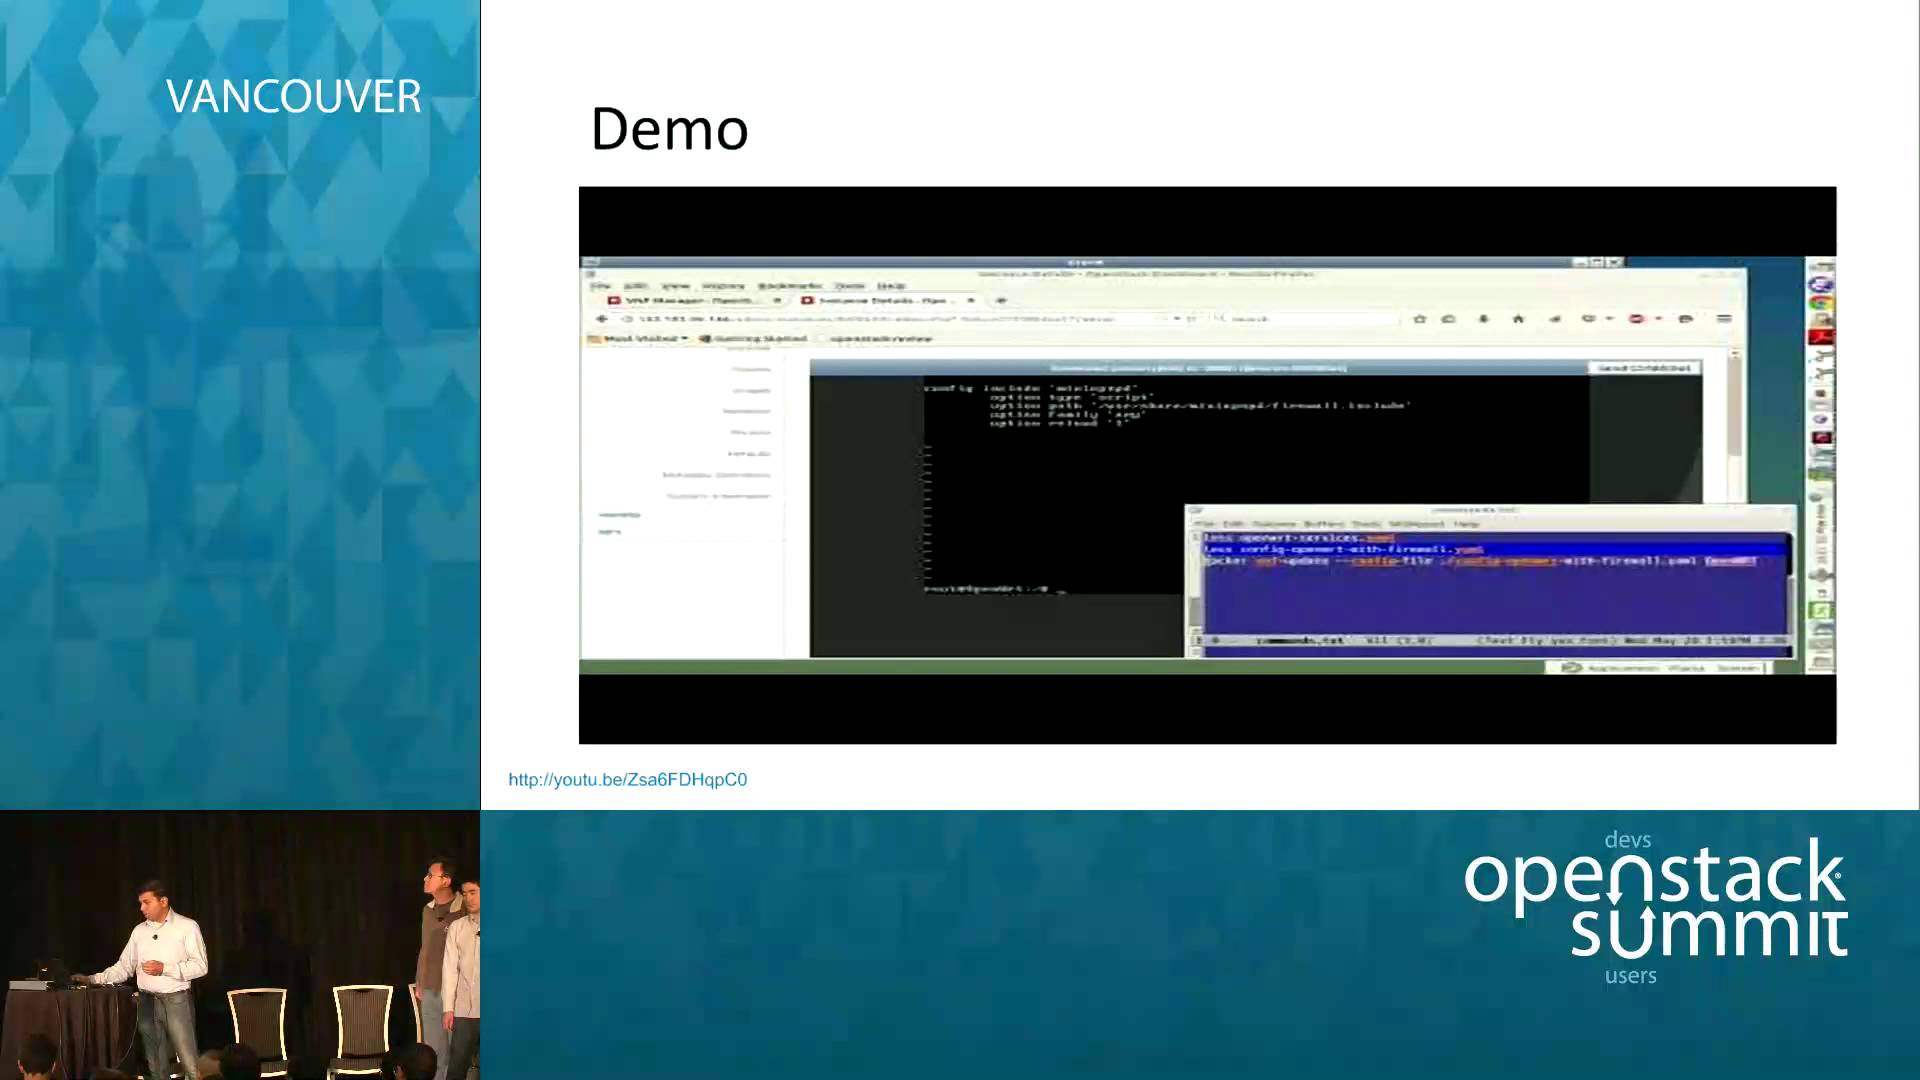The image size is (1920, 1080).
Task: Expand dropdown beside red toolbar icon
Action: pyautogui.click(x=1658, y=319)
